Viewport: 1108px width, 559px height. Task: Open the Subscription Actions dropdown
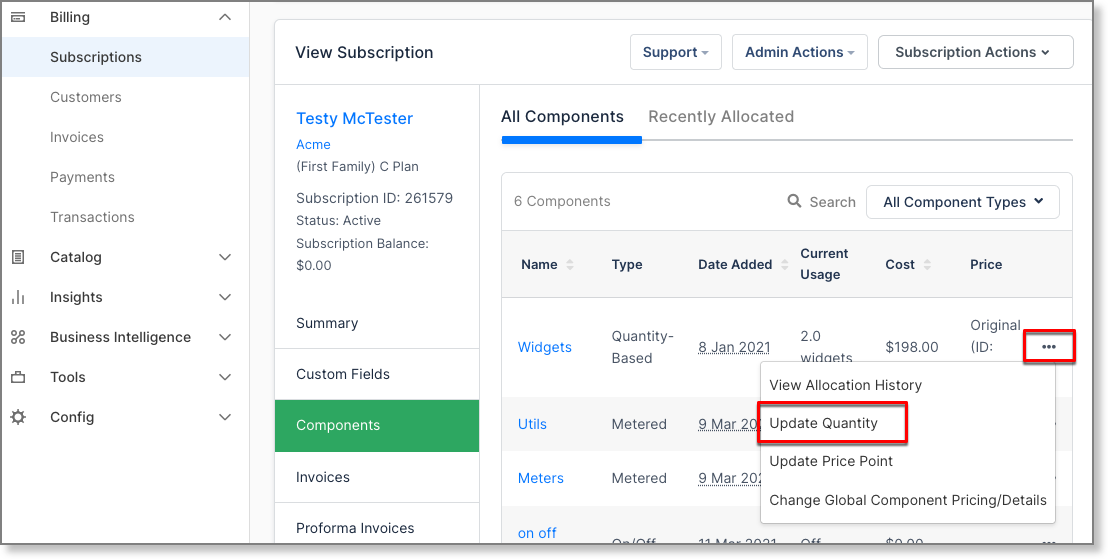(x=974, y=52)
